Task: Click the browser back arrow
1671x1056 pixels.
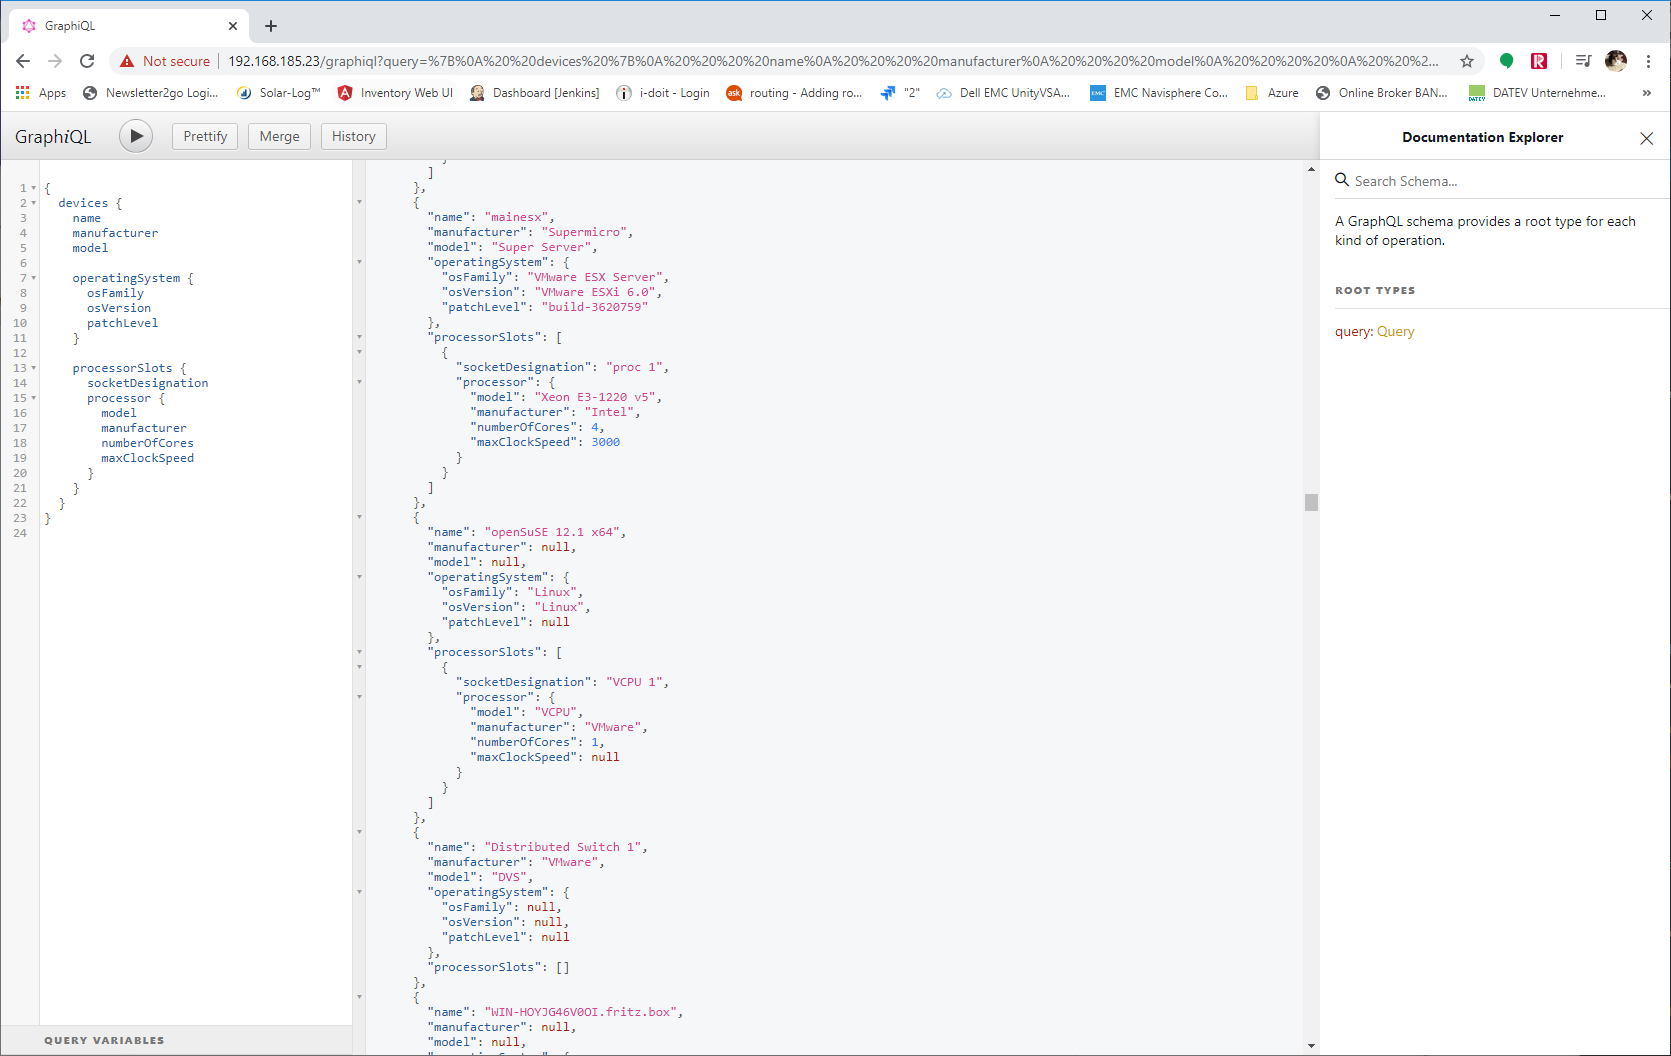Action: point(22,61)
